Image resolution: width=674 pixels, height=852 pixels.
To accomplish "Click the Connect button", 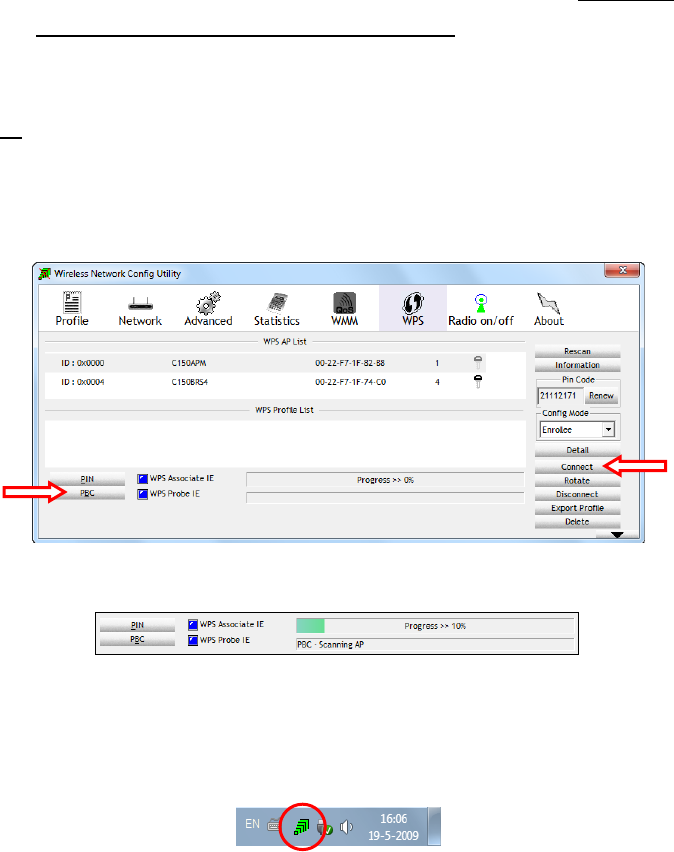I will tap(577, 467).
